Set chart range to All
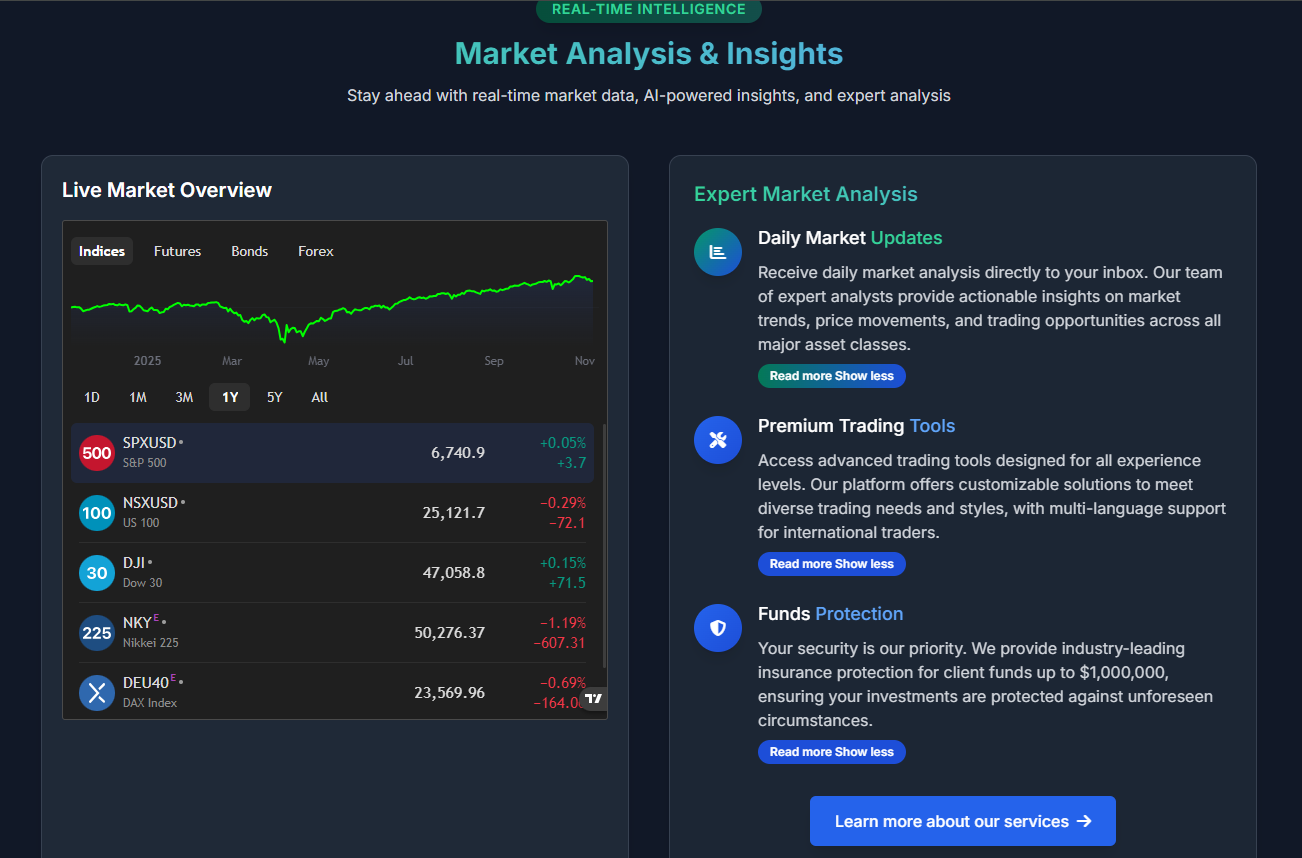 (320, 397)
